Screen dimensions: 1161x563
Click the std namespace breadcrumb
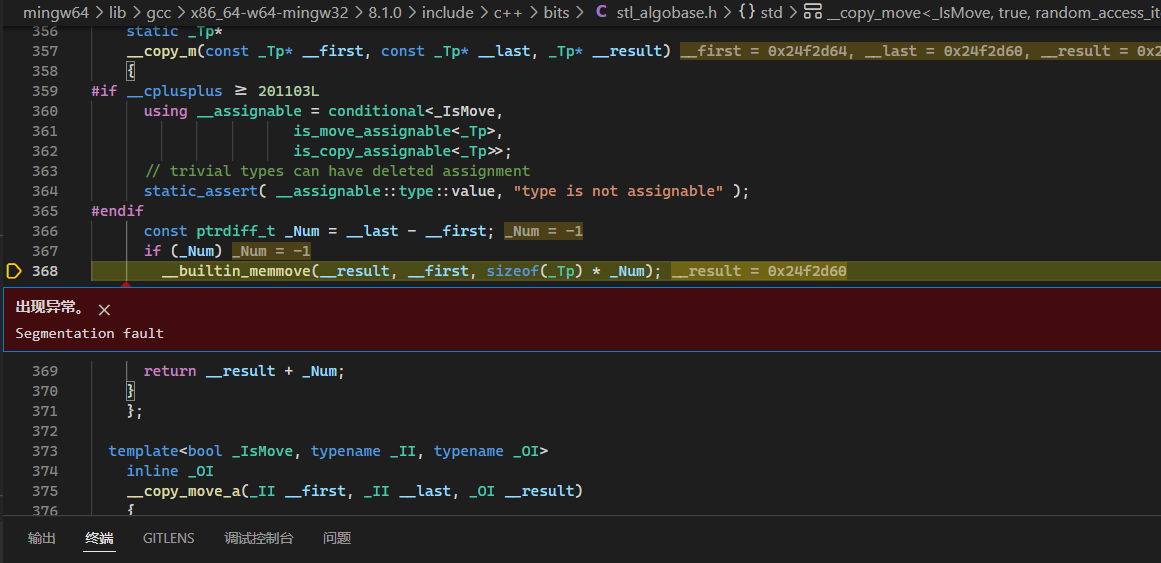pos(772,13)
